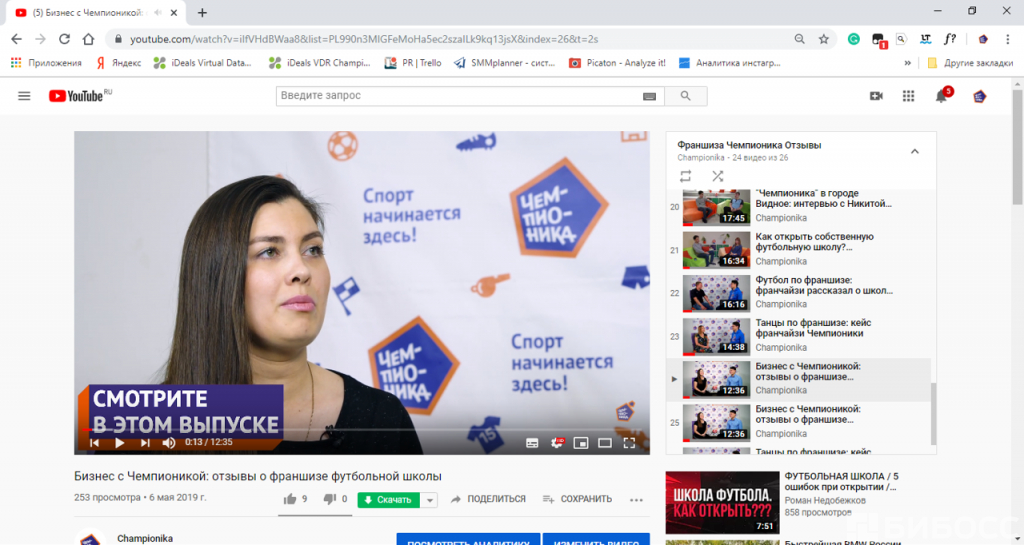Bookmark this page with the star

coord(824,39)
